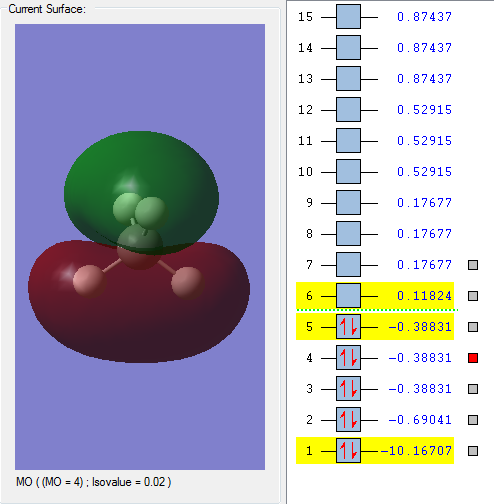
Task: Select the occupied orbital 3 electron box
Action: pyautogui.click(x=348, y=389)
